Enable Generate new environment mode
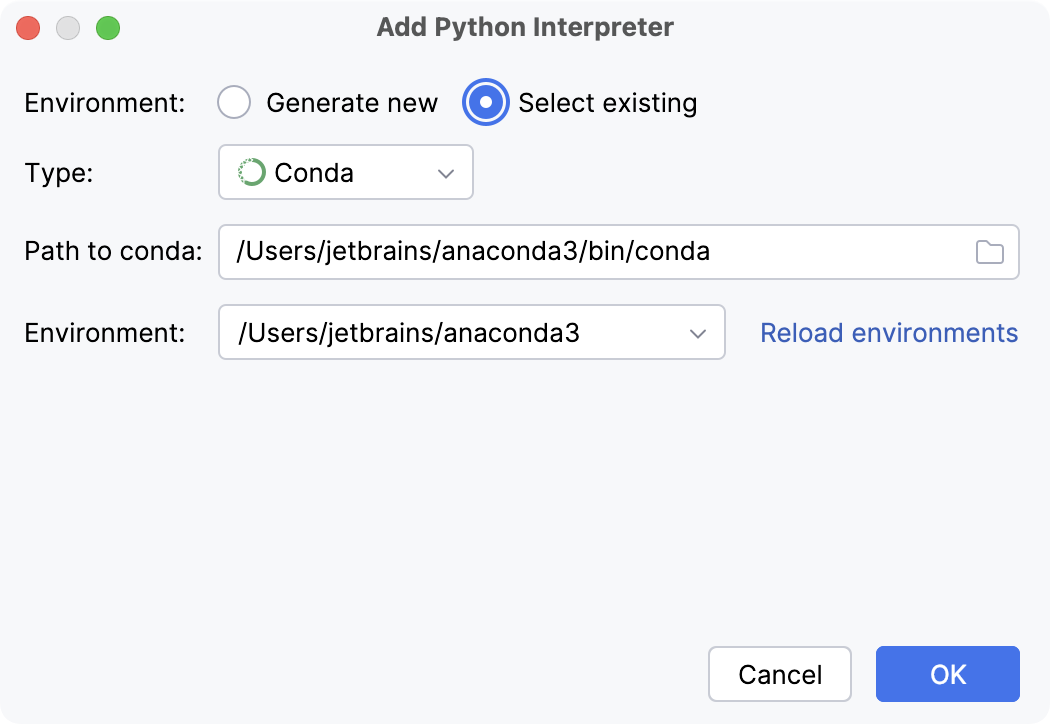The image size is (1050, 724). click(x=233, y=102)
